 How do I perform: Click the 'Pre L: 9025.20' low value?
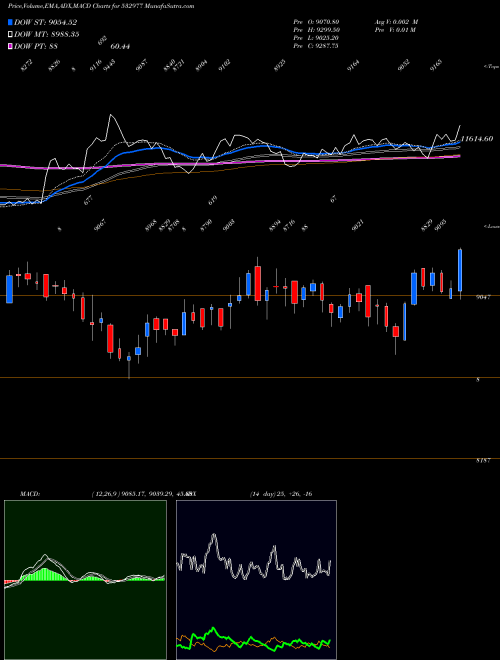[x=316, y=38]
